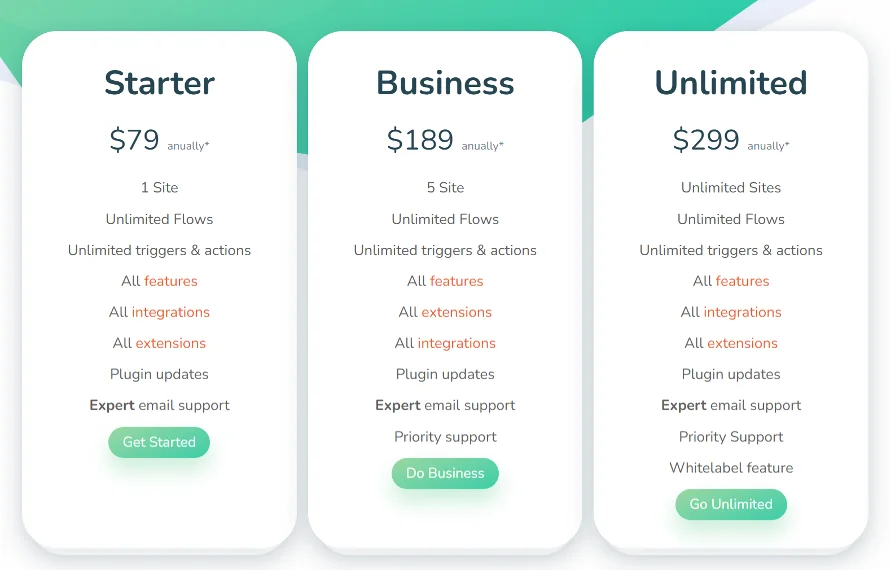
Task: Open the extensions link in Unlimited plan
Action: click(742, 343)
